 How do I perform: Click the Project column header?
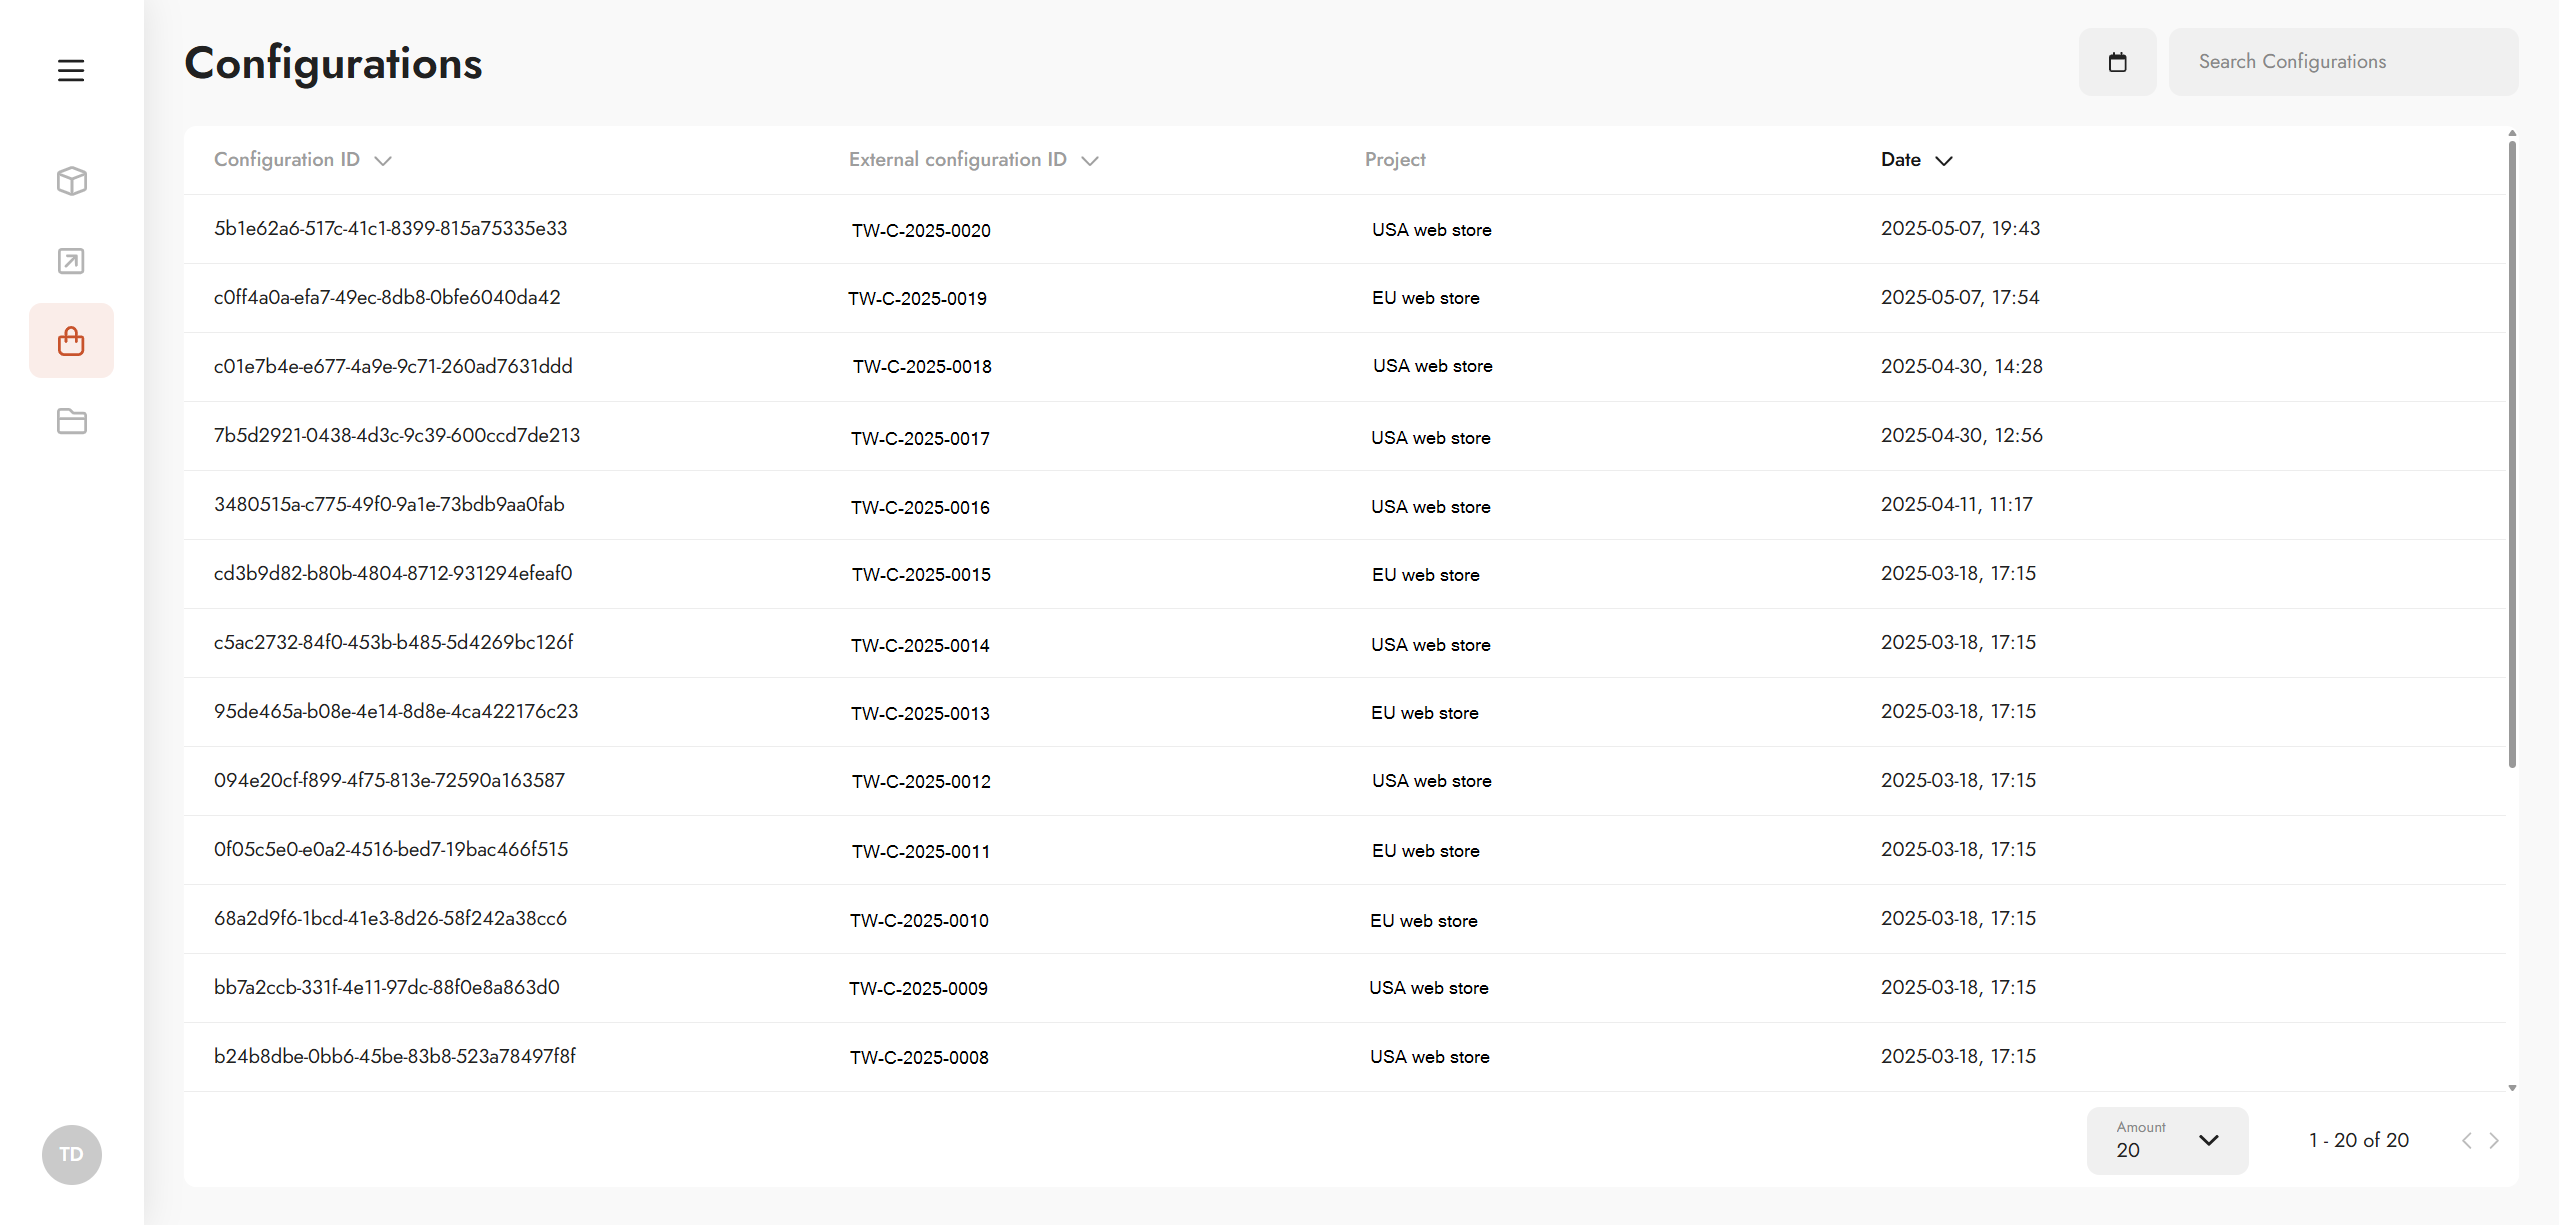pos(1395,160)
